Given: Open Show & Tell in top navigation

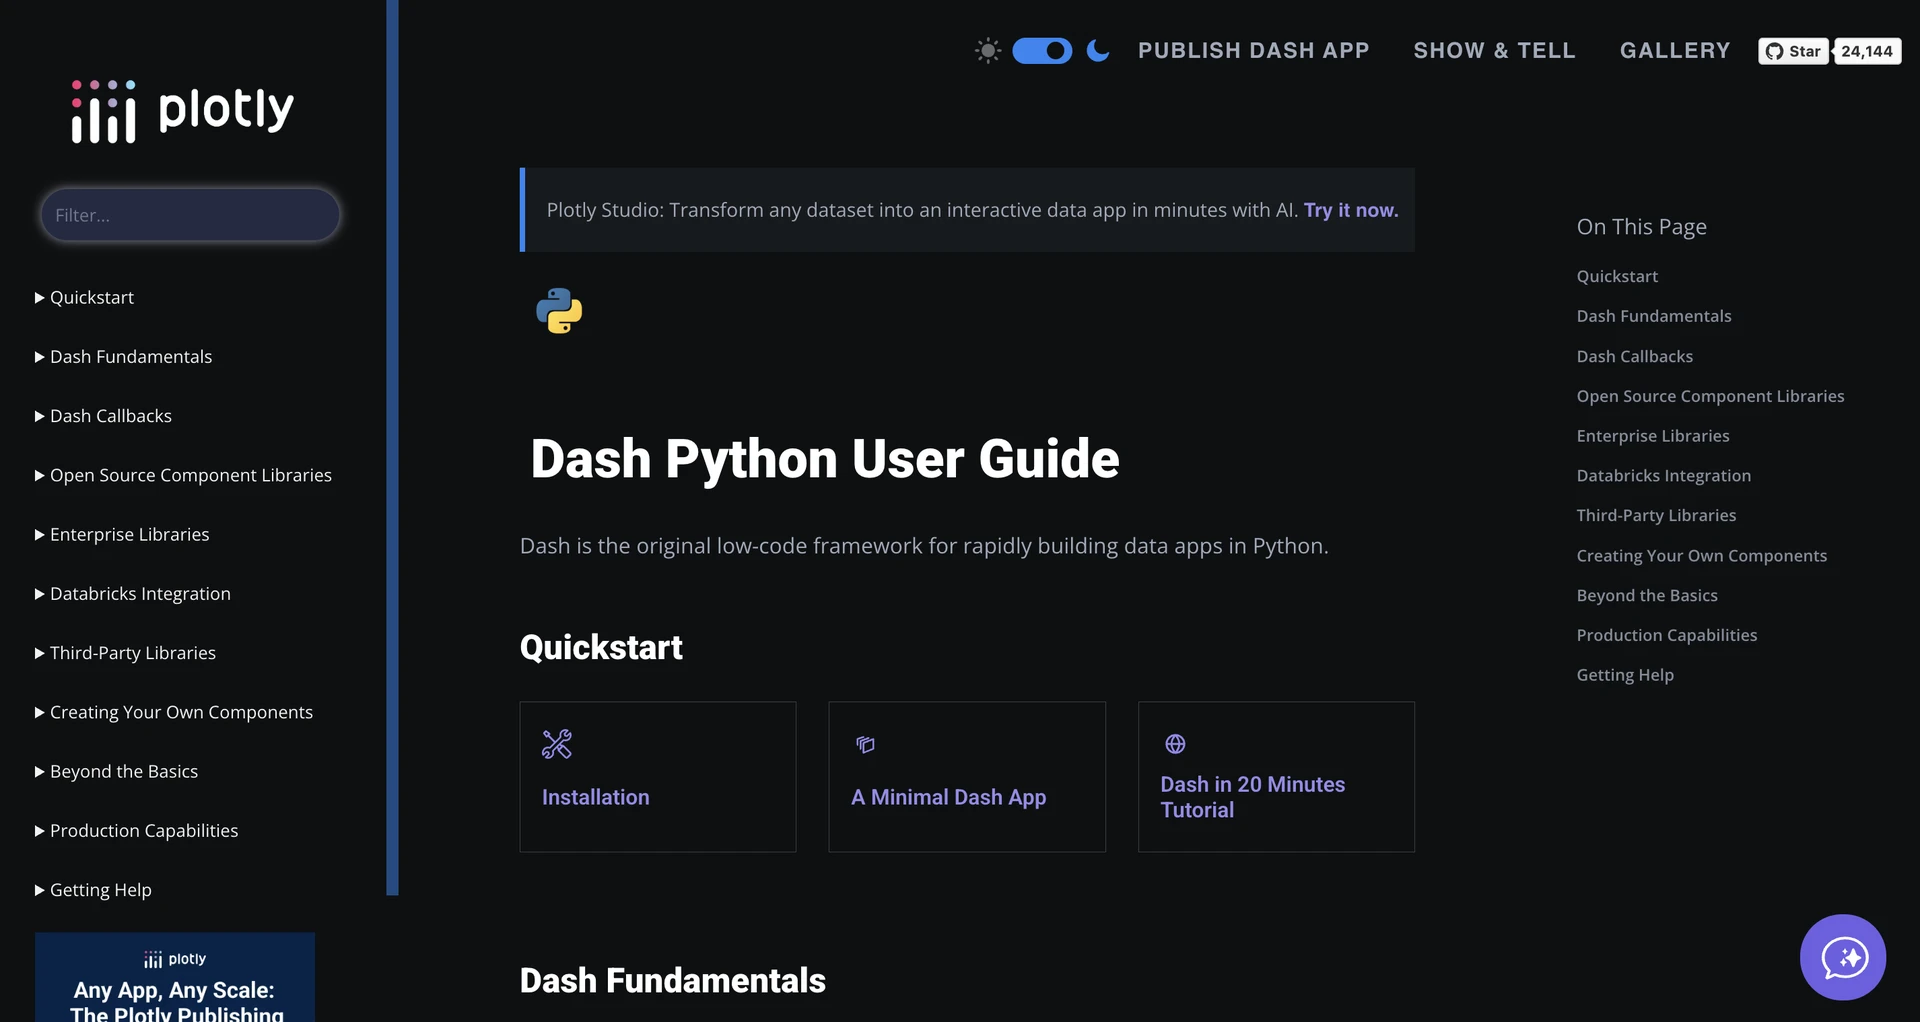Looking at the screenshot, I should [x=1494, y=51].
